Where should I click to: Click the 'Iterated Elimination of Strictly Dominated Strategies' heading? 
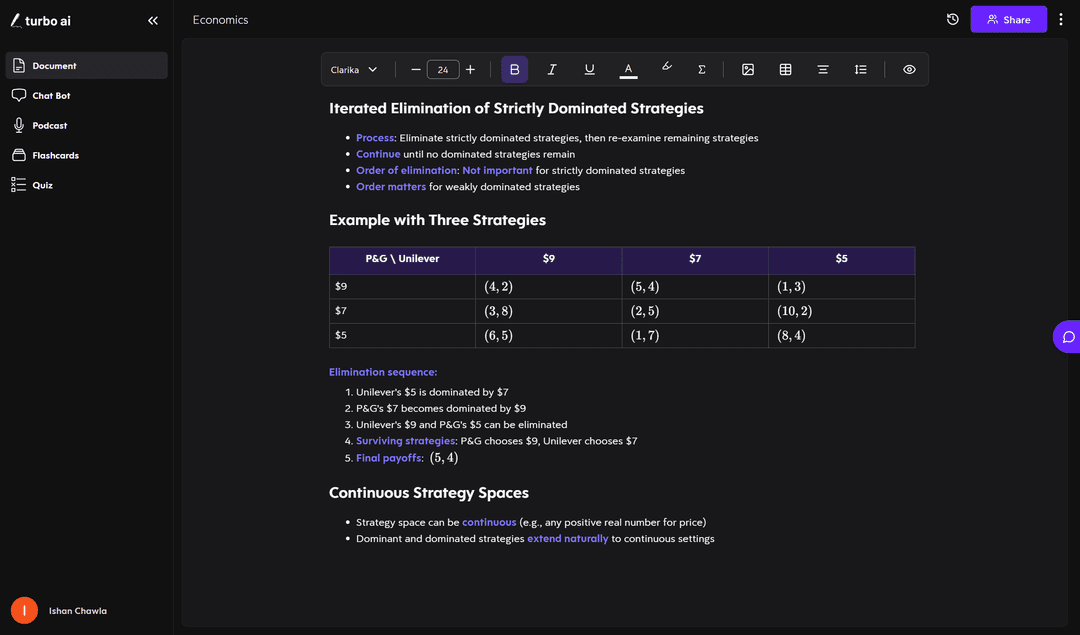tap(516, 108)
